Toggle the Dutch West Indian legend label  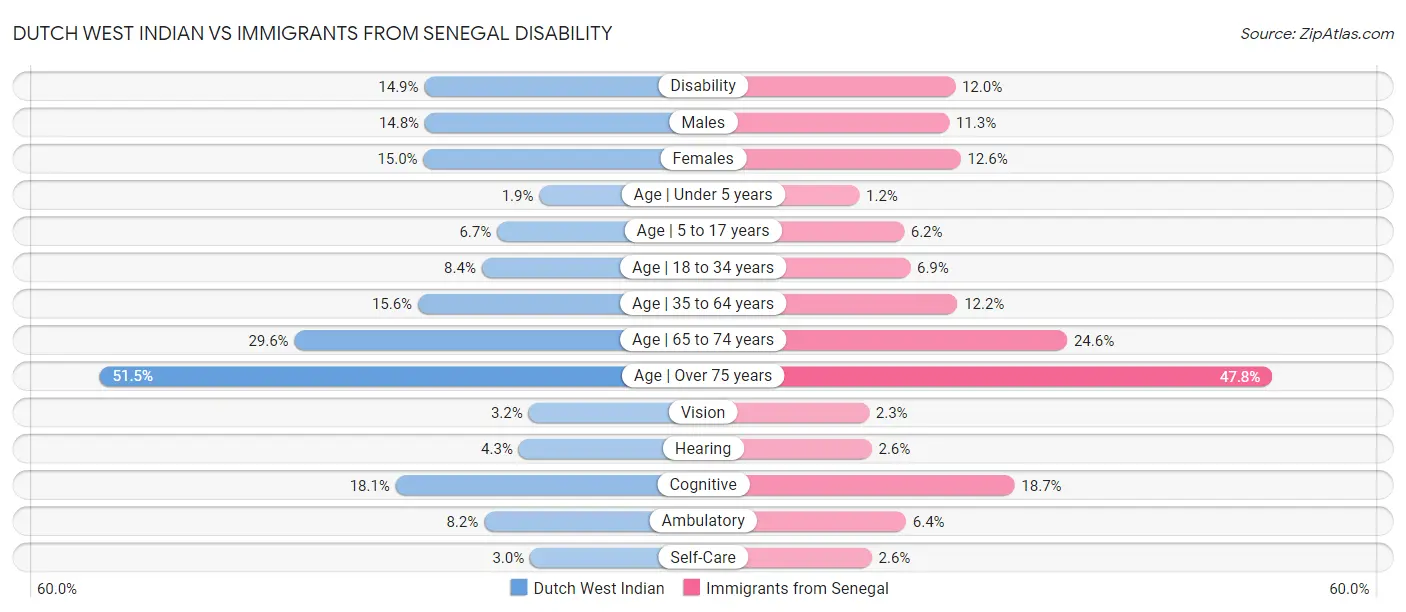click(598, 588)
